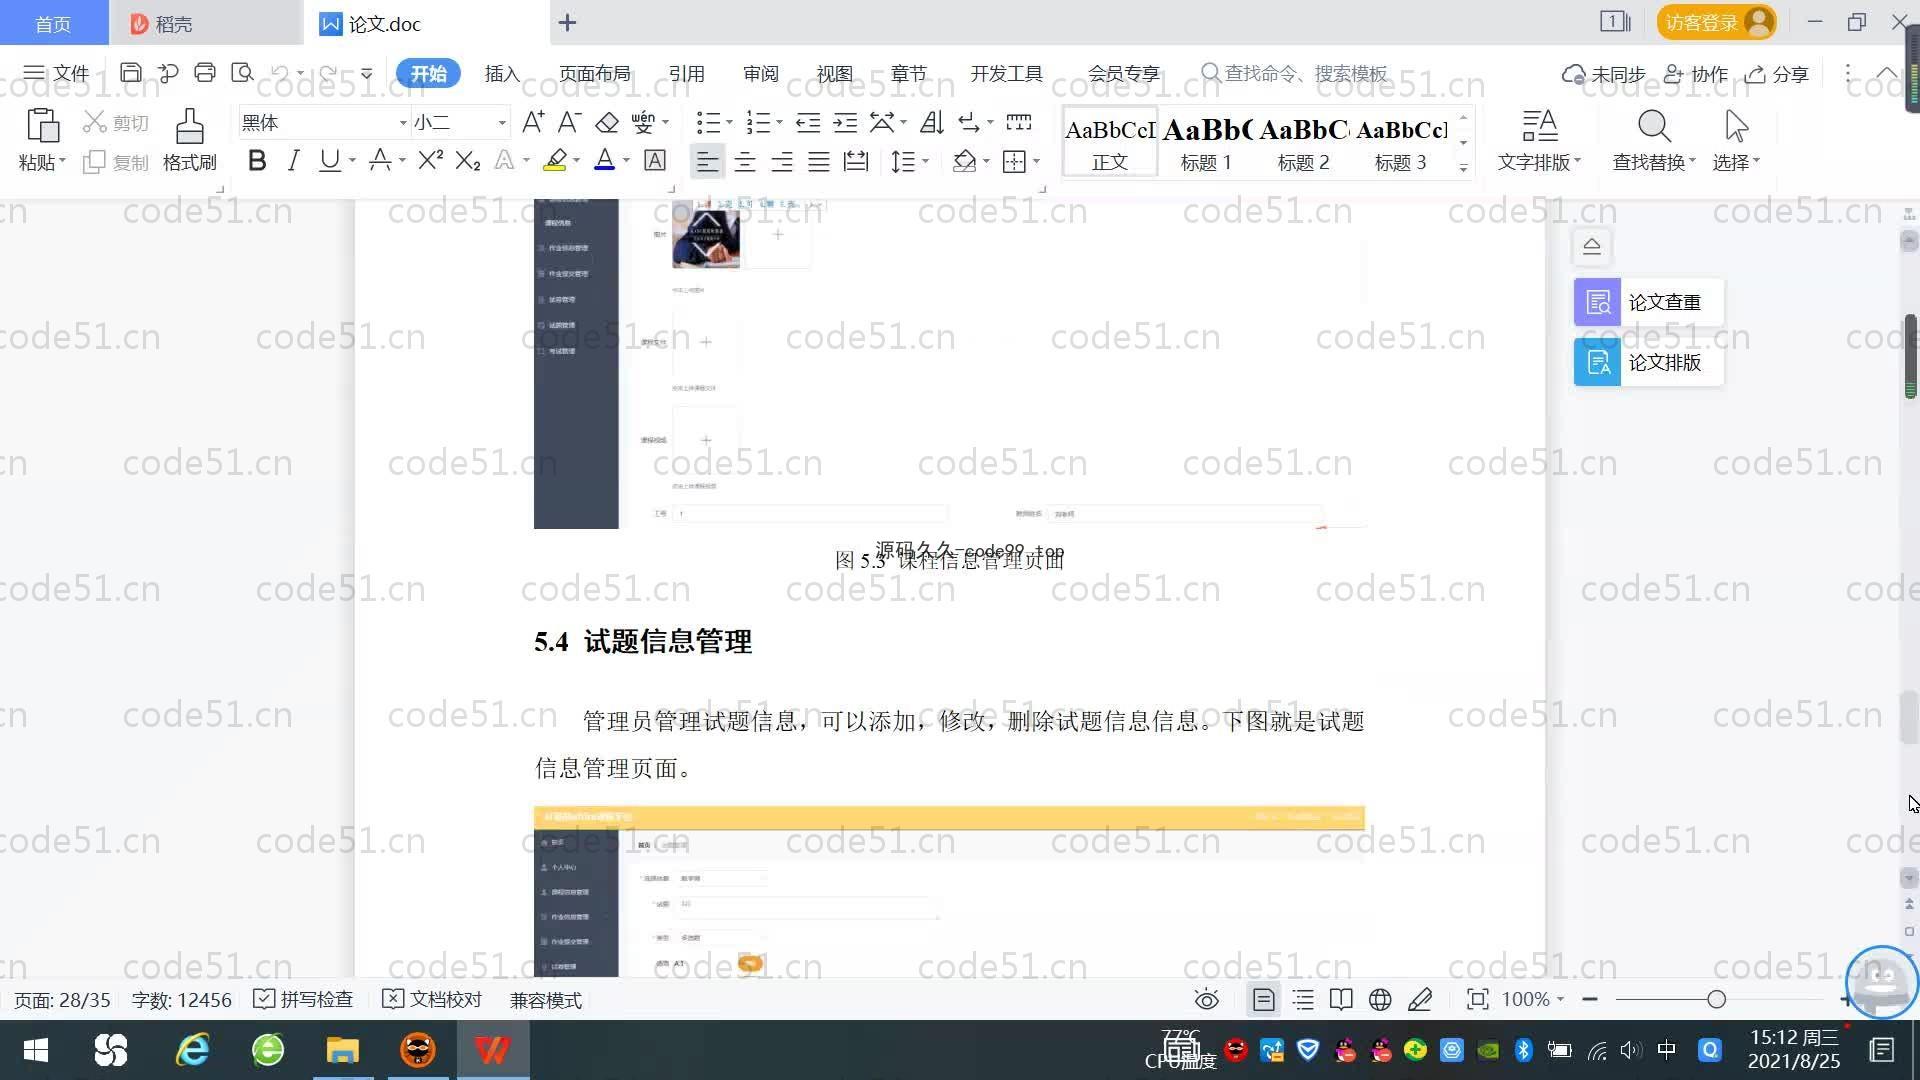Open Print Preview icon
Viewport: 1920px width, 1080px height.
(242, 73)
